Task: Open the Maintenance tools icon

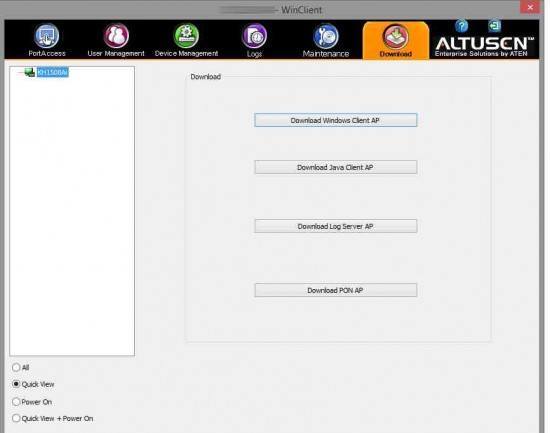Action: pyautogui.click(x=326, y=36)
